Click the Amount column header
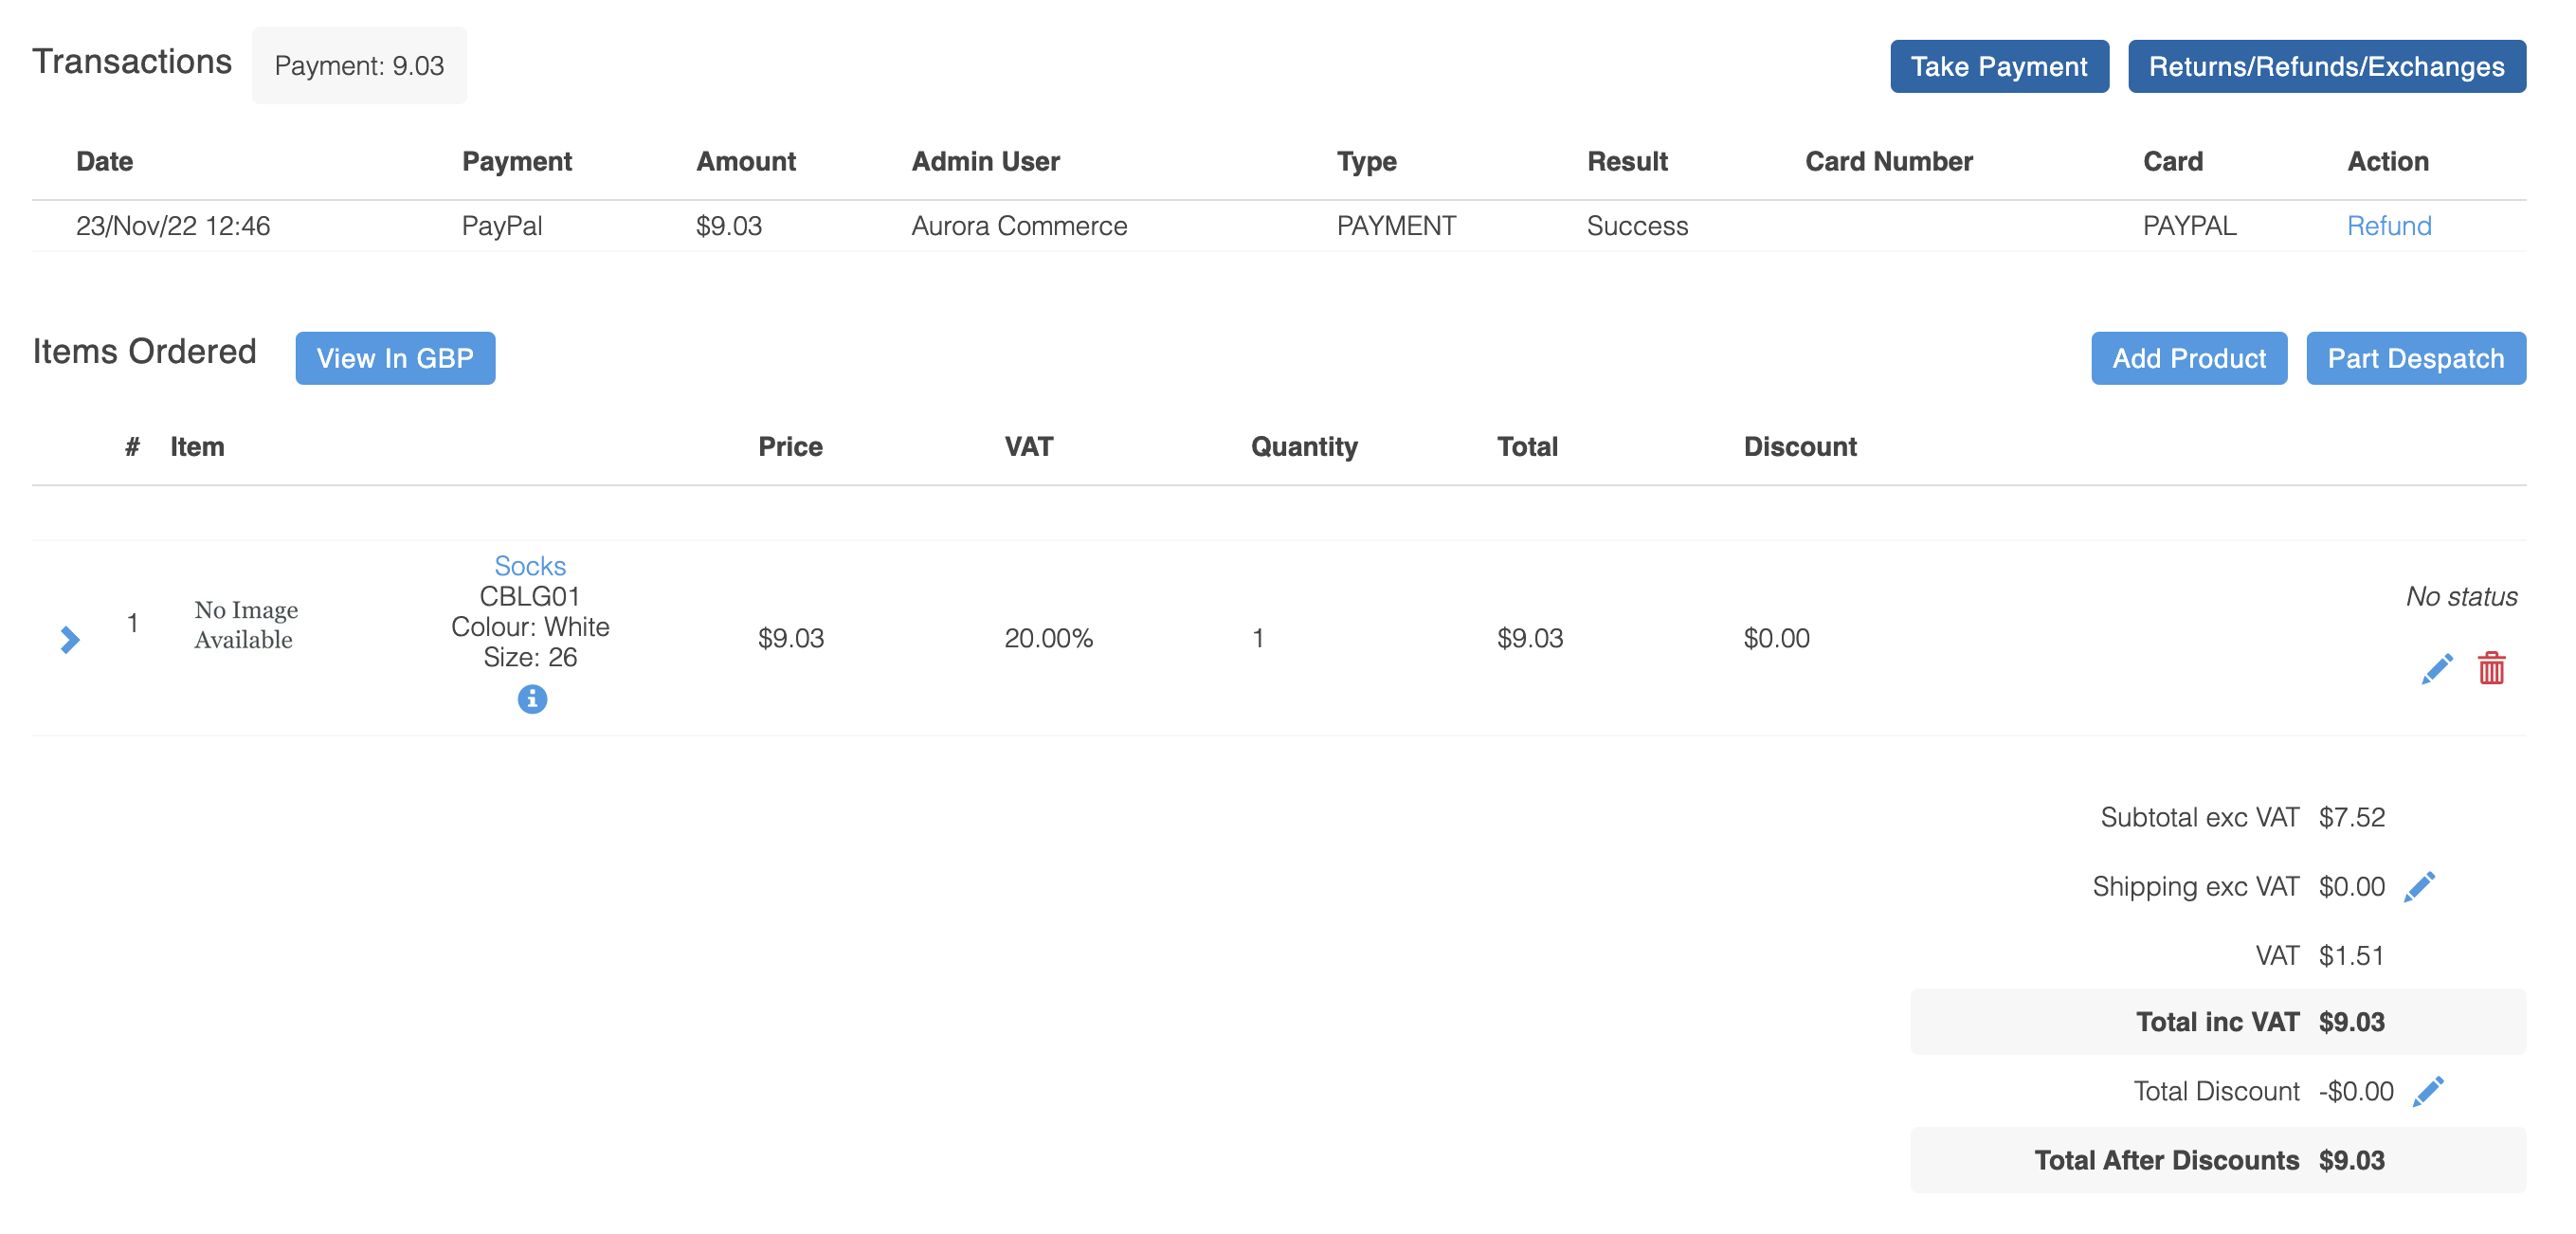 pyautogui.click(x=745, y=162)
